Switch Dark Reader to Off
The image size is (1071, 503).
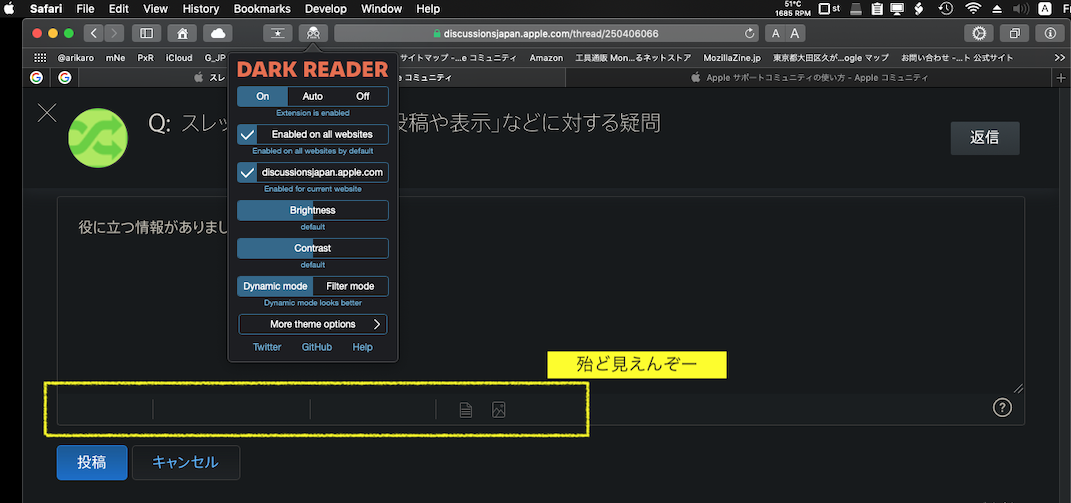coord(362,96)
